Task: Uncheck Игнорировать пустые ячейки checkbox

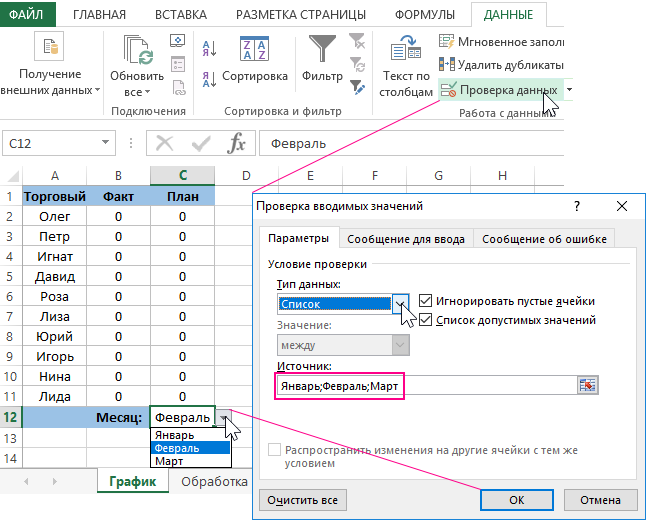Action: (x=427, y=300)
